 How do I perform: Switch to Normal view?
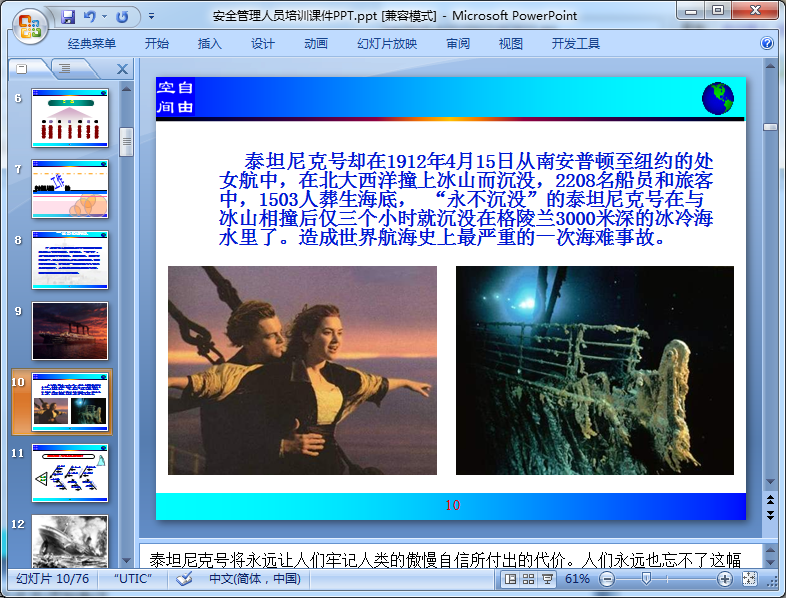(510, 579)
